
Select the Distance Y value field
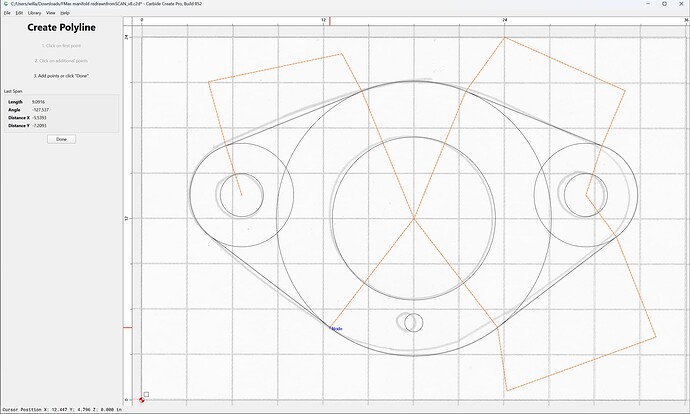pyautogui.click(x=39, y=125)
